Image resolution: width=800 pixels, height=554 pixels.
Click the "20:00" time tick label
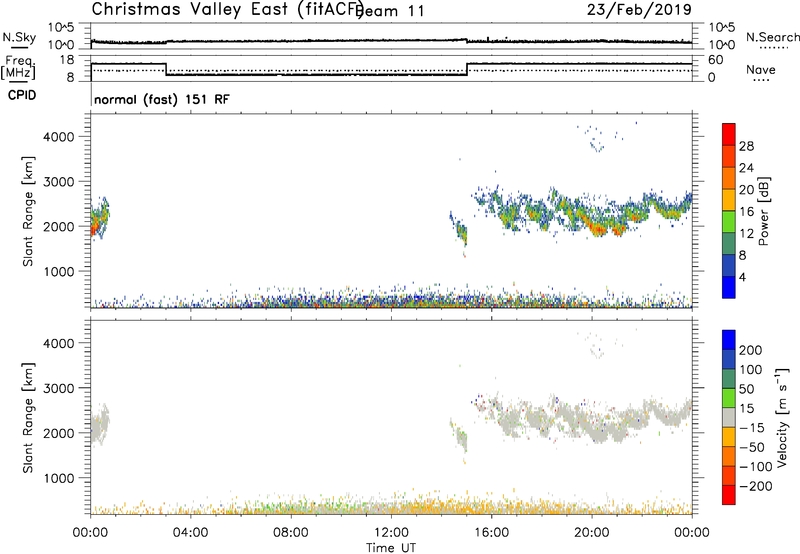[x=591, y=533]
